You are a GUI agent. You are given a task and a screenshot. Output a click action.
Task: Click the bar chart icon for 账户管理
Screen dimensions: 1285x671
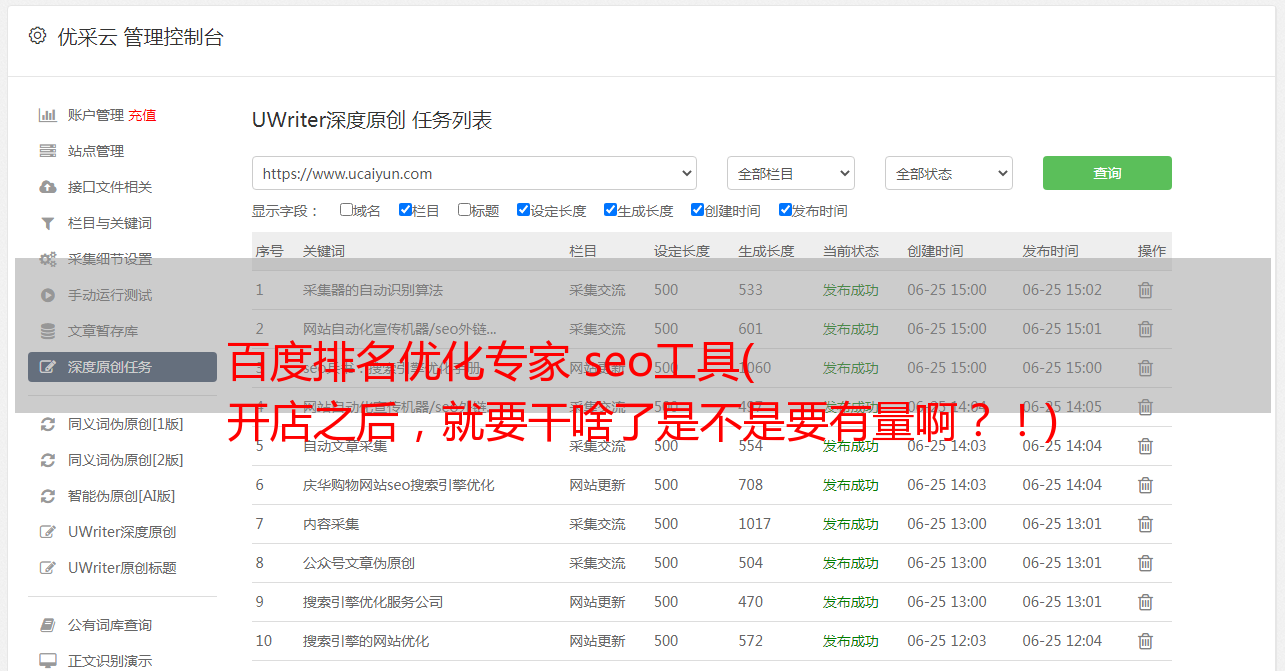[x=47, y=115]
